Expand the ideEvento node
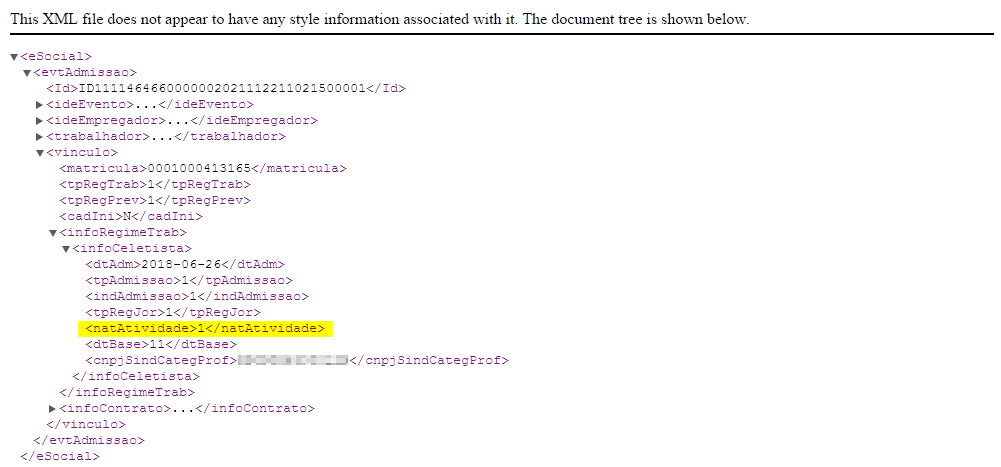Viewport: 1001px width, 467px height. click(x=39, y=105)
